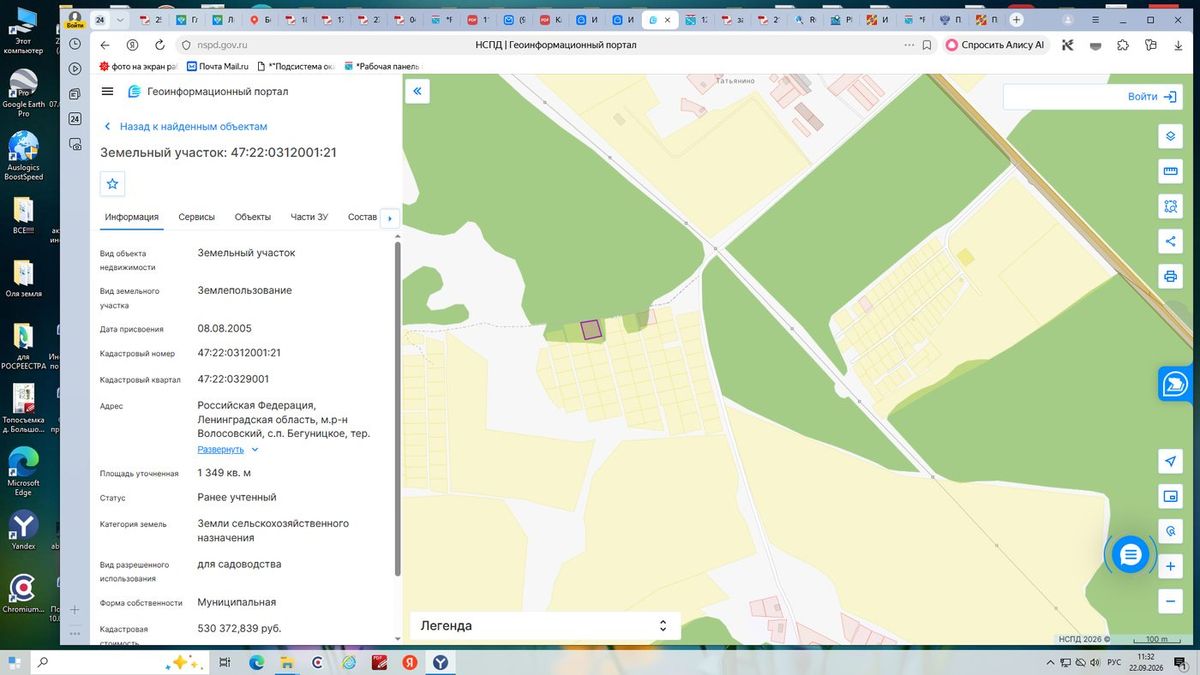This screenshot has height=675, width=1200.
Task: Select the ruler measurement tool
Action: click(x=1170, y=171)
